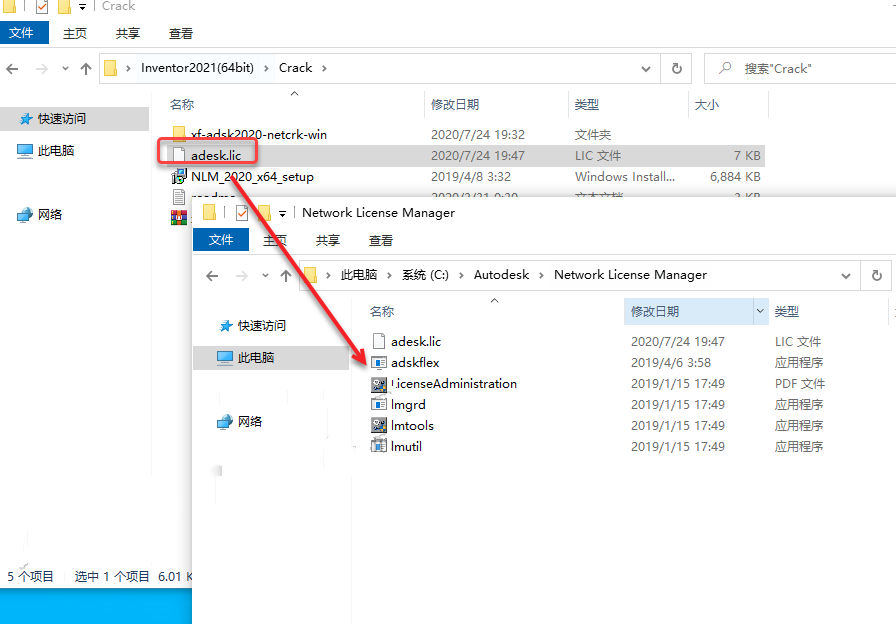Click the Crack breadcrumb segment
The height and width of the screenshot is (624, 896).
pos(295,68)
